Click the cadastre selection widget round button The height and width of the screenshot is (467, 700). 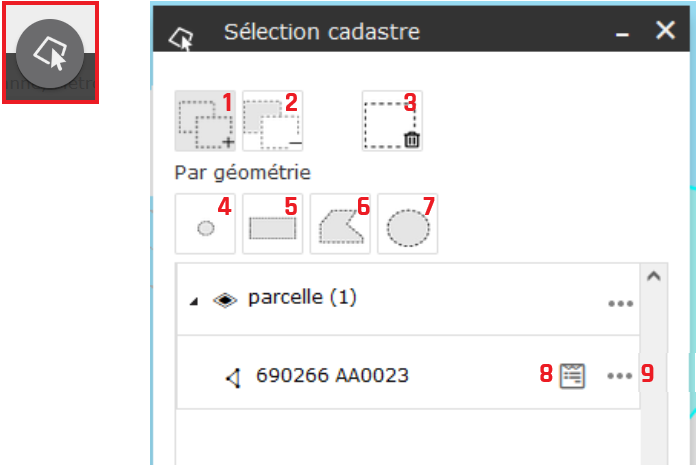click(x=50, y=53)
